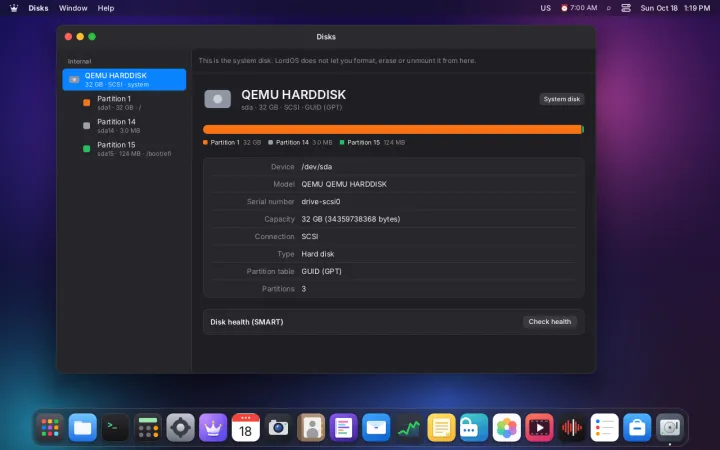The width and height of the screenshot is (720, 450).
Task: Select Partition 14 in the sidebar
Action: [124, 125]
